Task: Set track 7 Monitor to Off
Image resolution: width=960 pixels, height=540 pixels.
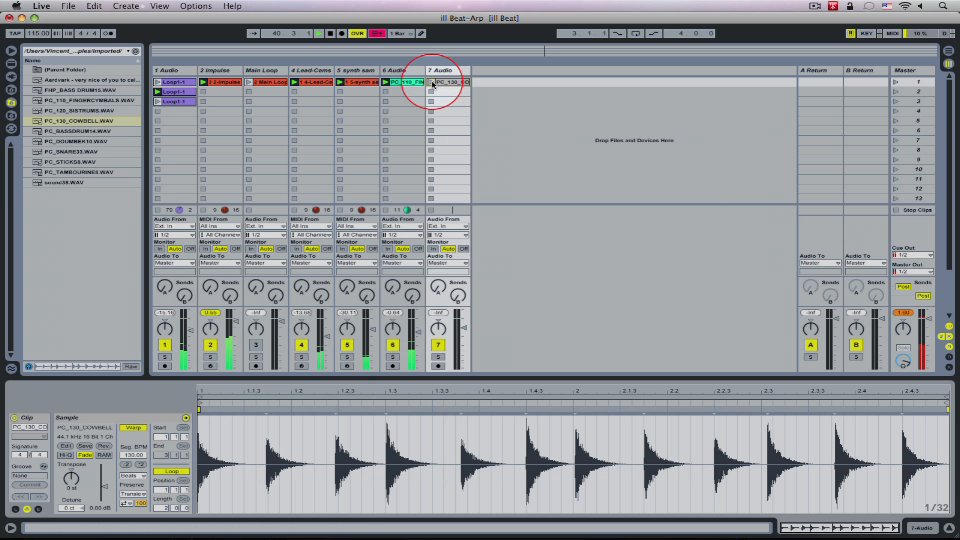Action: pyautogui.click(x=463, y=249)
